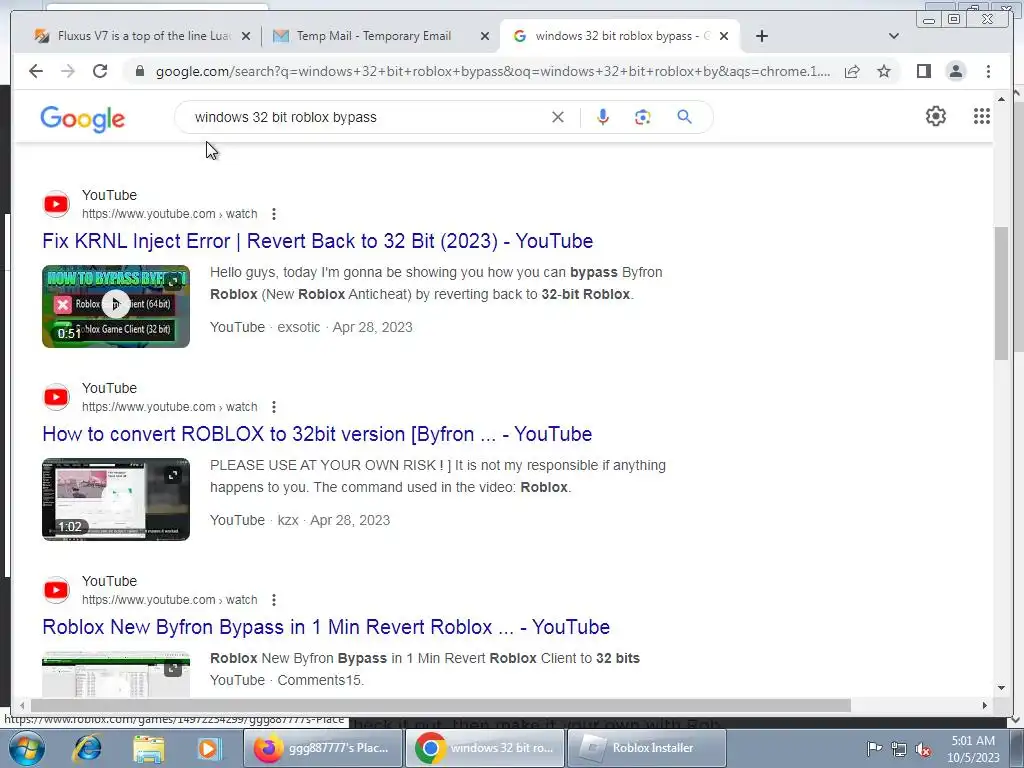
Task: Switch to the Roblox Installer window
Action: tap(647, 748)
